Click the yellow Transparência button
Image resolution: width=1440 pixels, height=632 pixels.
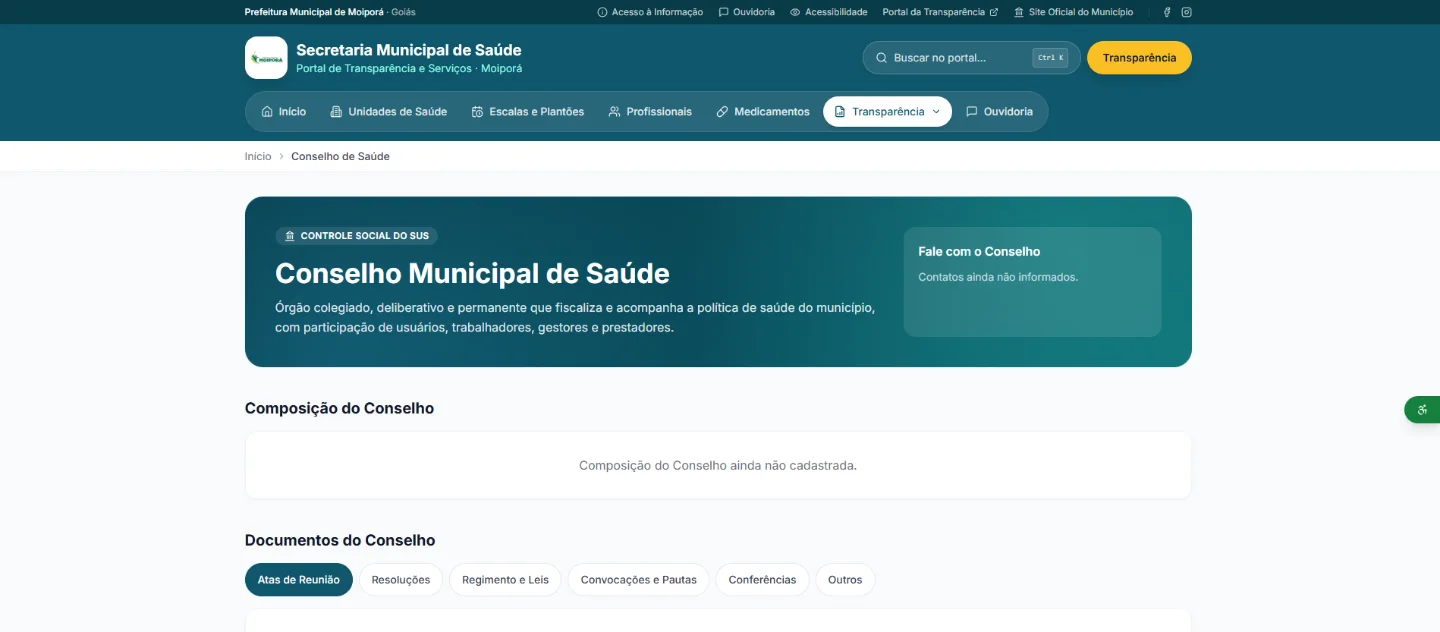pyautogui.click(x=1139, y=58)
